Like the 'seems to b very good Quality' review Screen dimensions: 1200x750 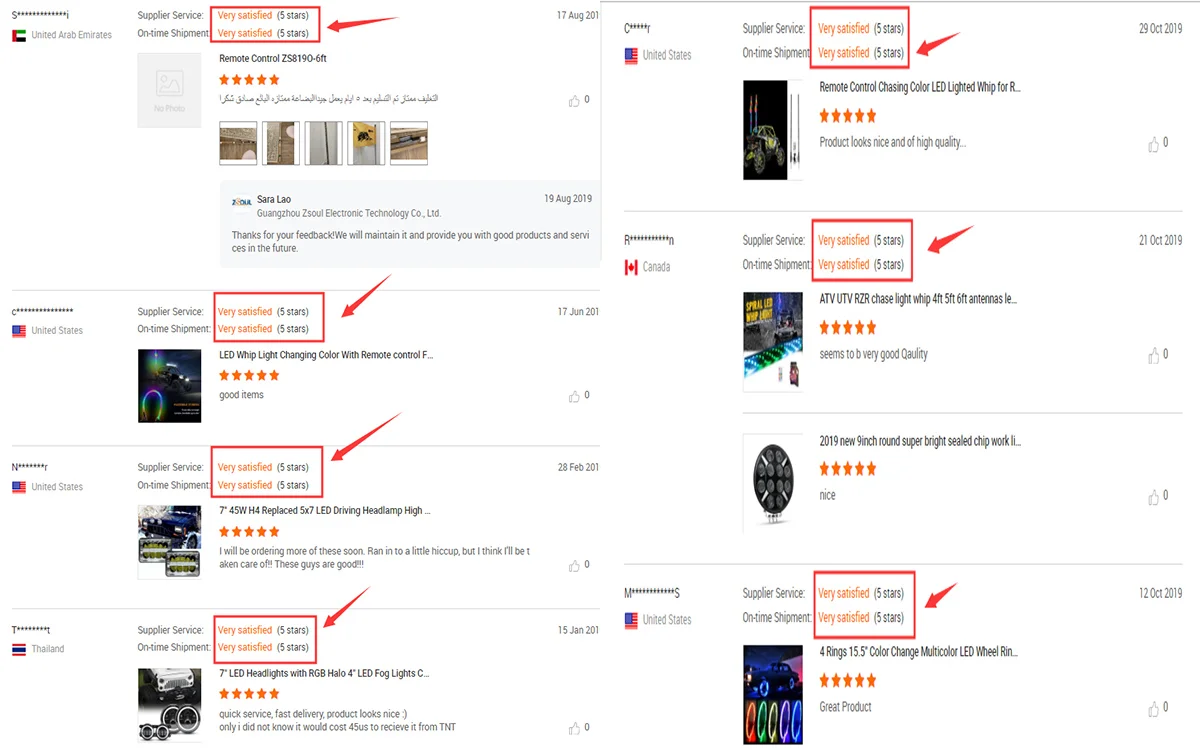tap(1154, 355)
